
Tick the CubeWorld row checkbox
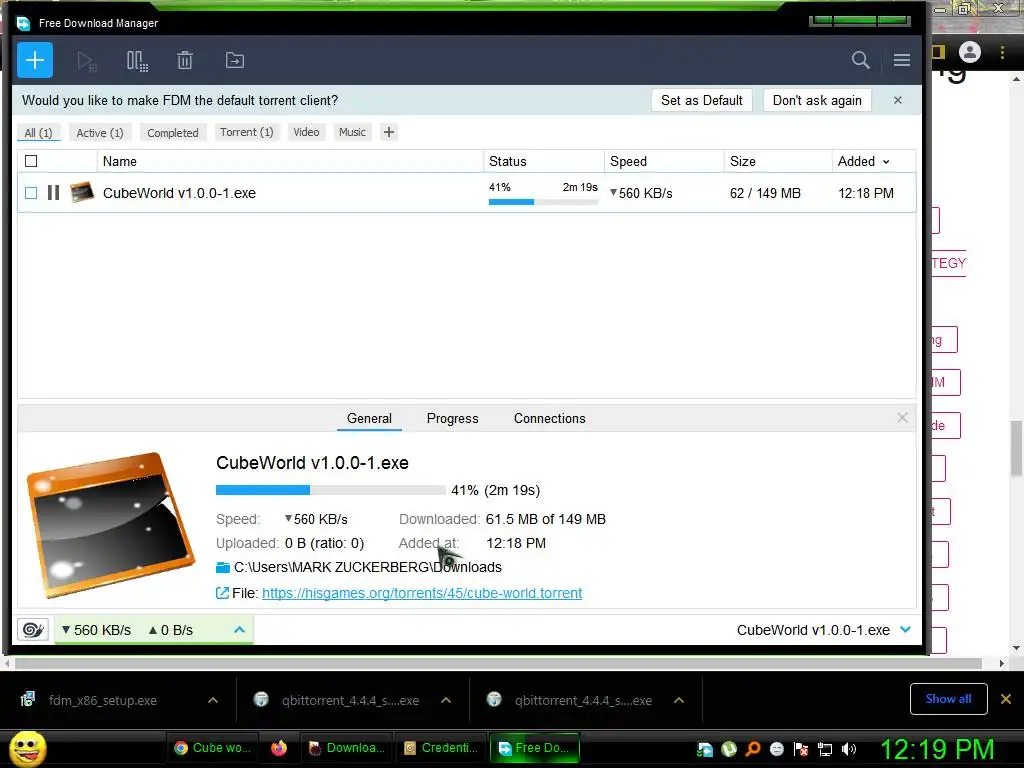coord(31,193)
